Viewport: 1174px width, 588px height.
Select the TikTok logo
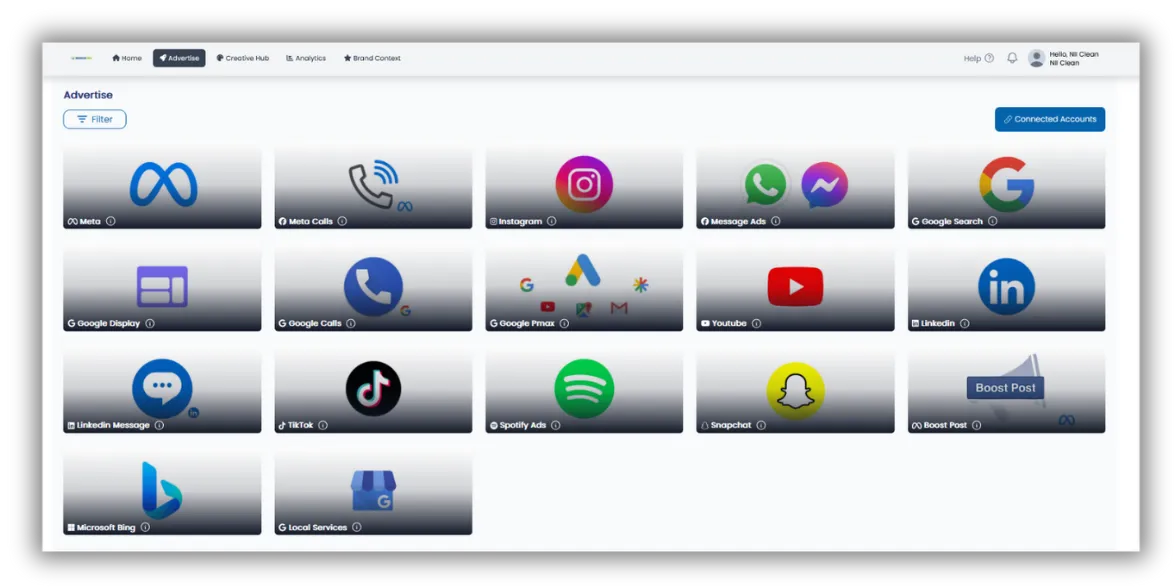point(374,389)
